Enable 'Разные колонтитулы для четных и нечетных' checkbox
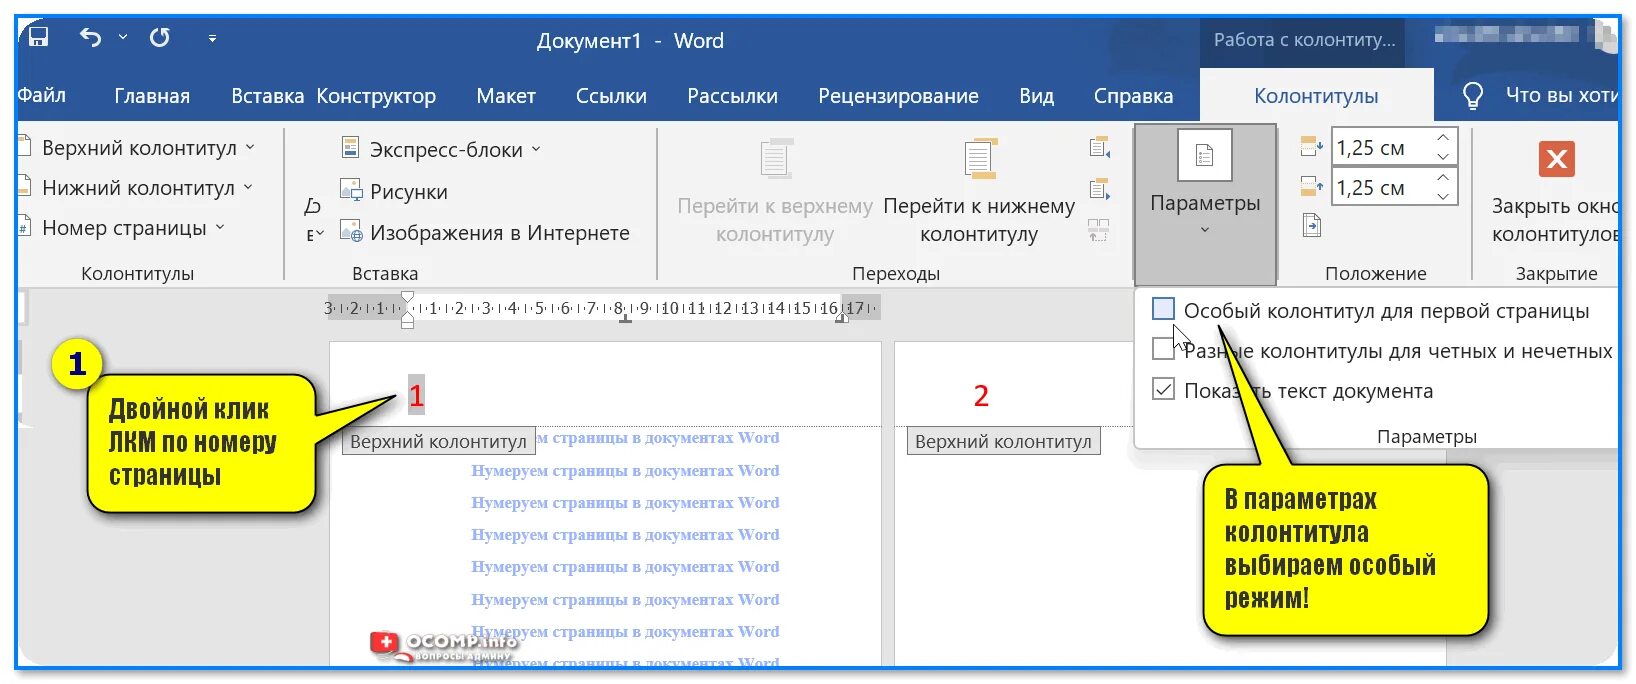Viewport: 1636px width, 684px height. tap(1163, 350)
